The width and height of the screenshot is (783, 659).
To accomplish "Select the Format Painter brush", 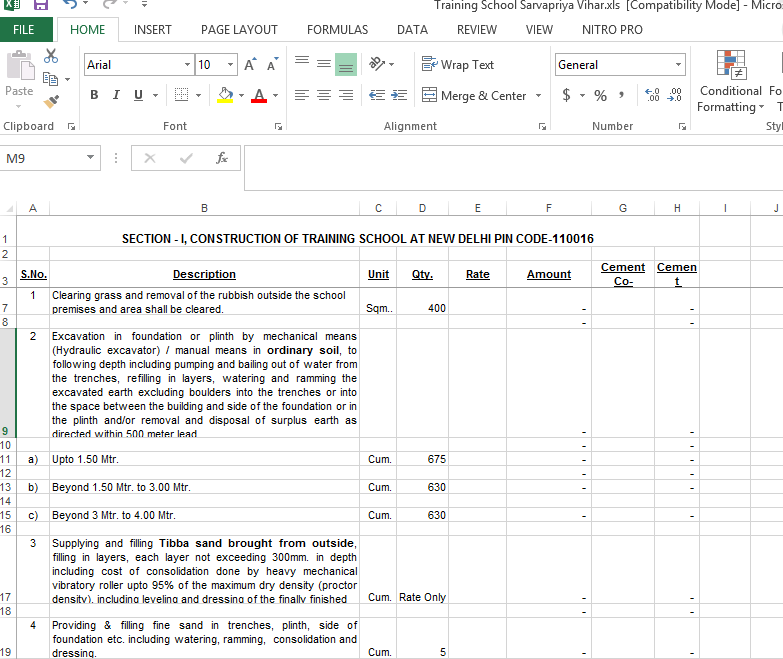I will (x=51, y=101).
